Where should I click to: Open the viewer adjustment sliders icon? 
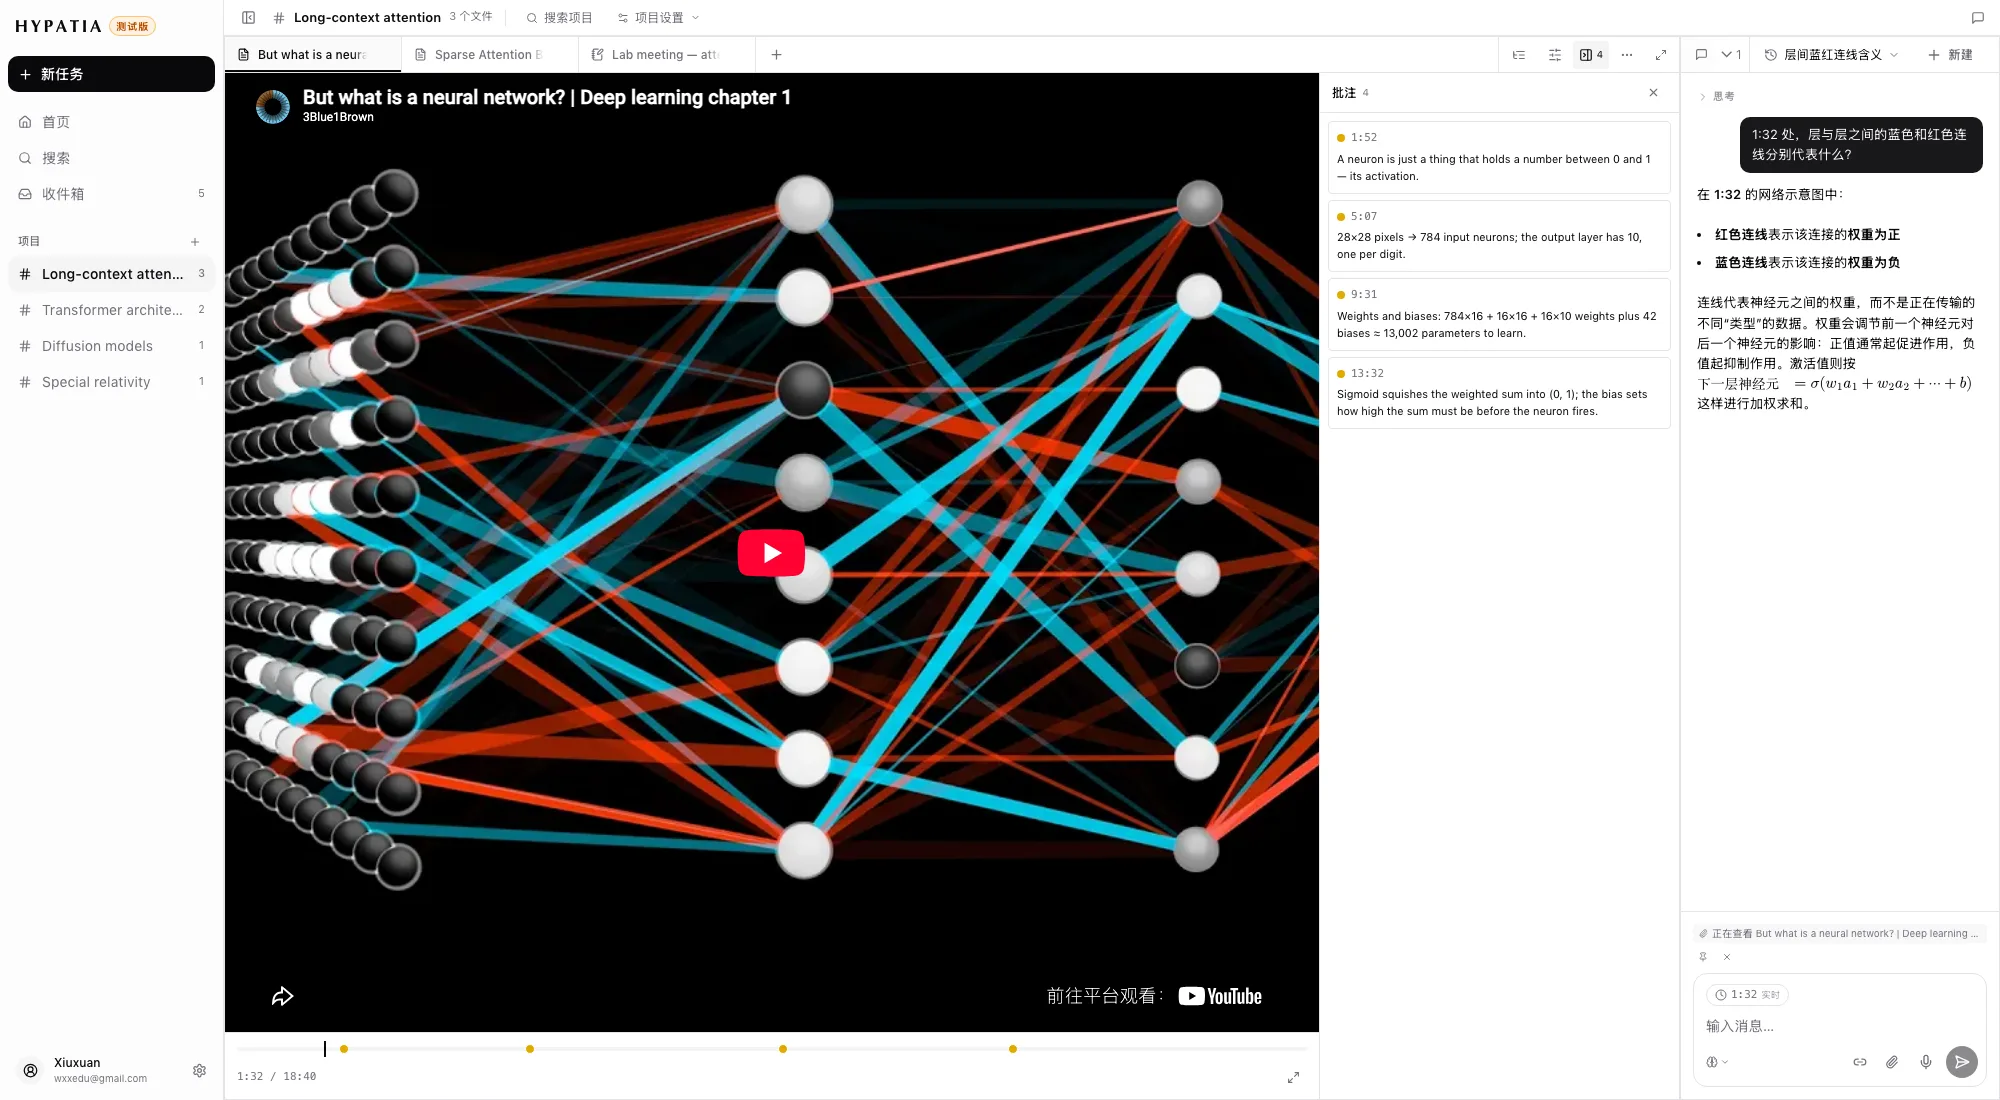(1555, 55)
